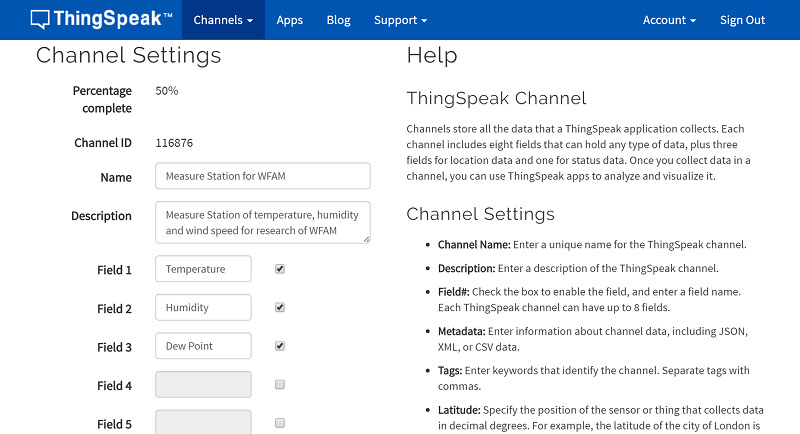The width and height of the screenshot is (800, 434).
Task: Click the Help heading
Action: (x=432, y=55)
